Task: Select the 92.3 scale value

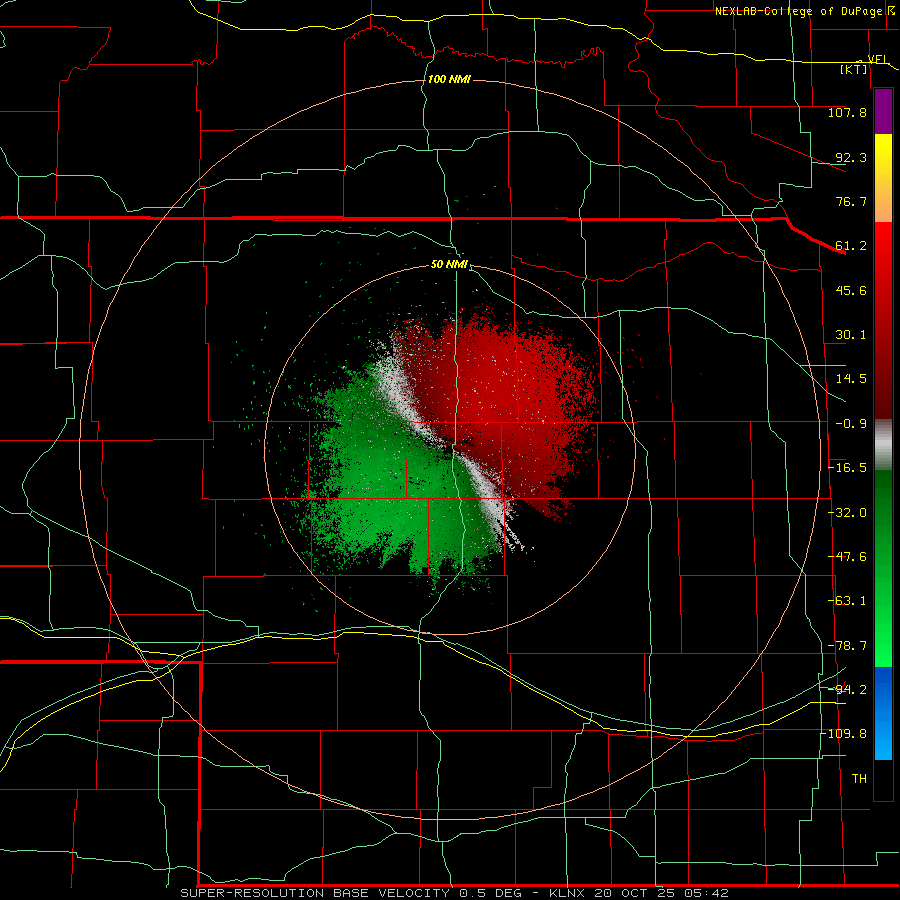Action: coord(851,157)
